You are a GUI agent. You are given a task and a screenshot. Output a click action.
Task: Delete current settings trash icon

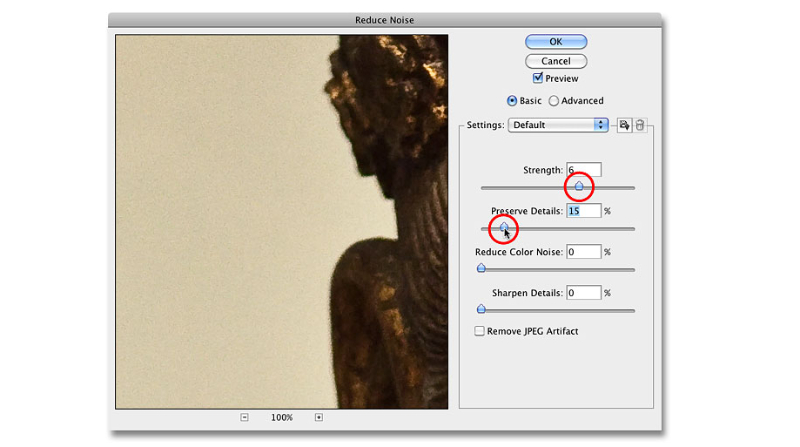coord(640,125)
